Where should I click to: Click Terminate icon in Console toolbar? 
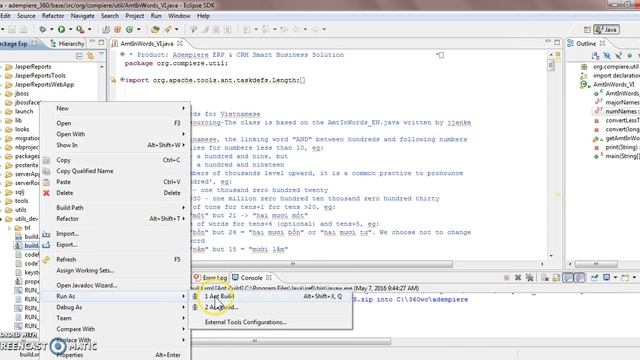click(507, 278)
